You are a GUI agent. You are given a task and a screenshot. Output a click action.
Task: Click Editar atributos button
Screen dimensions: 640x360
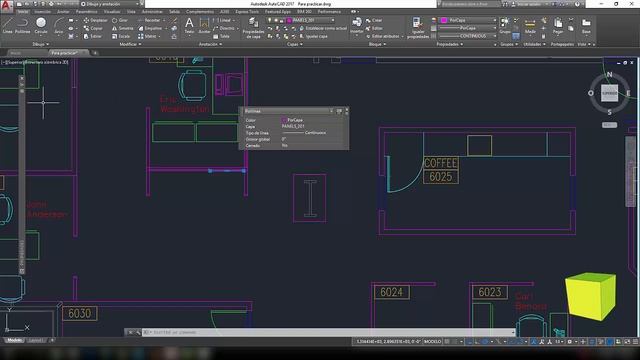tap(382, 36)
